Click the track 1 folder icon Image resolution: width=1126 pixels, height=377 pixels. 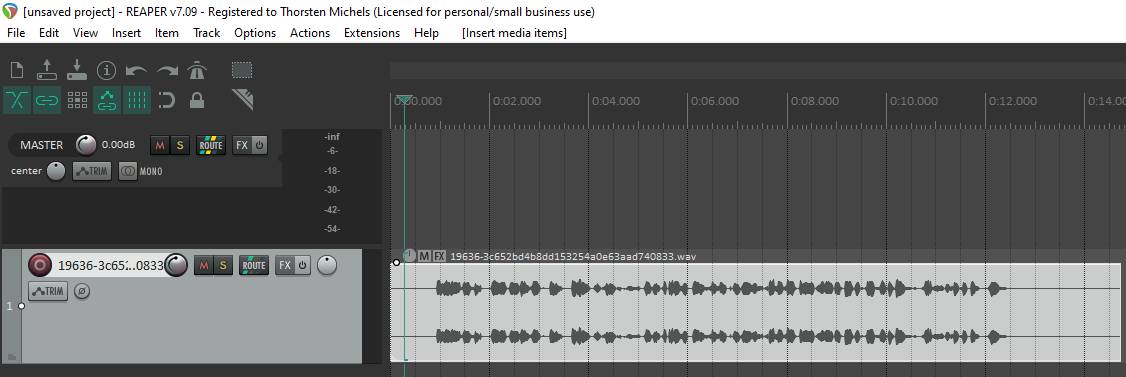11,357
